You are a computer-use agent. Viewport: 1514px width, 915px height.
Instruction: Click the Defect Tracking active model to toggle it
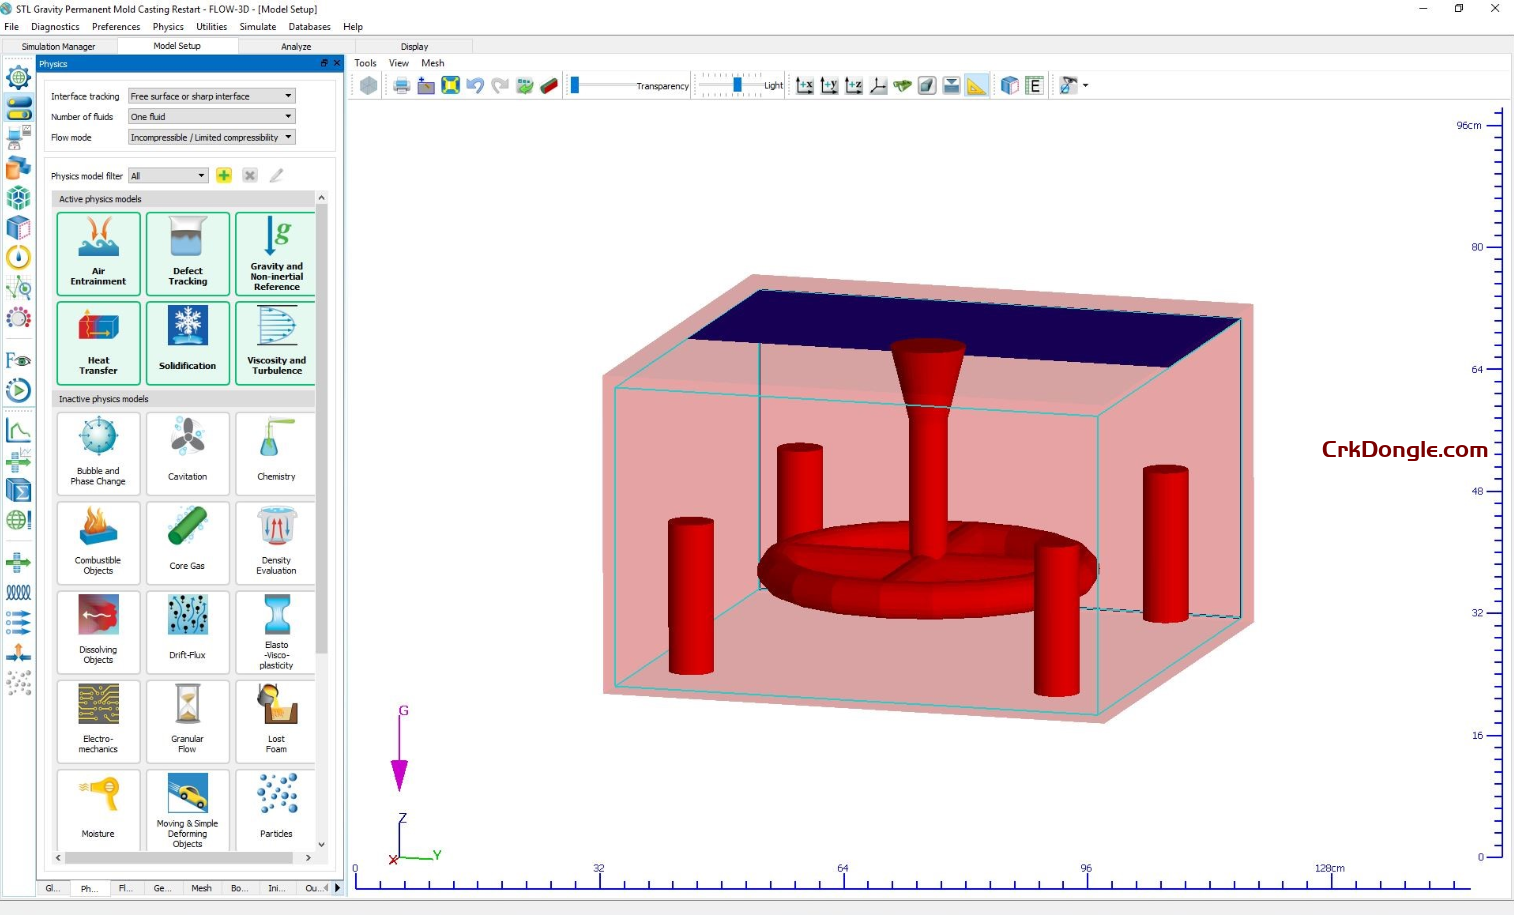point(187,253)
